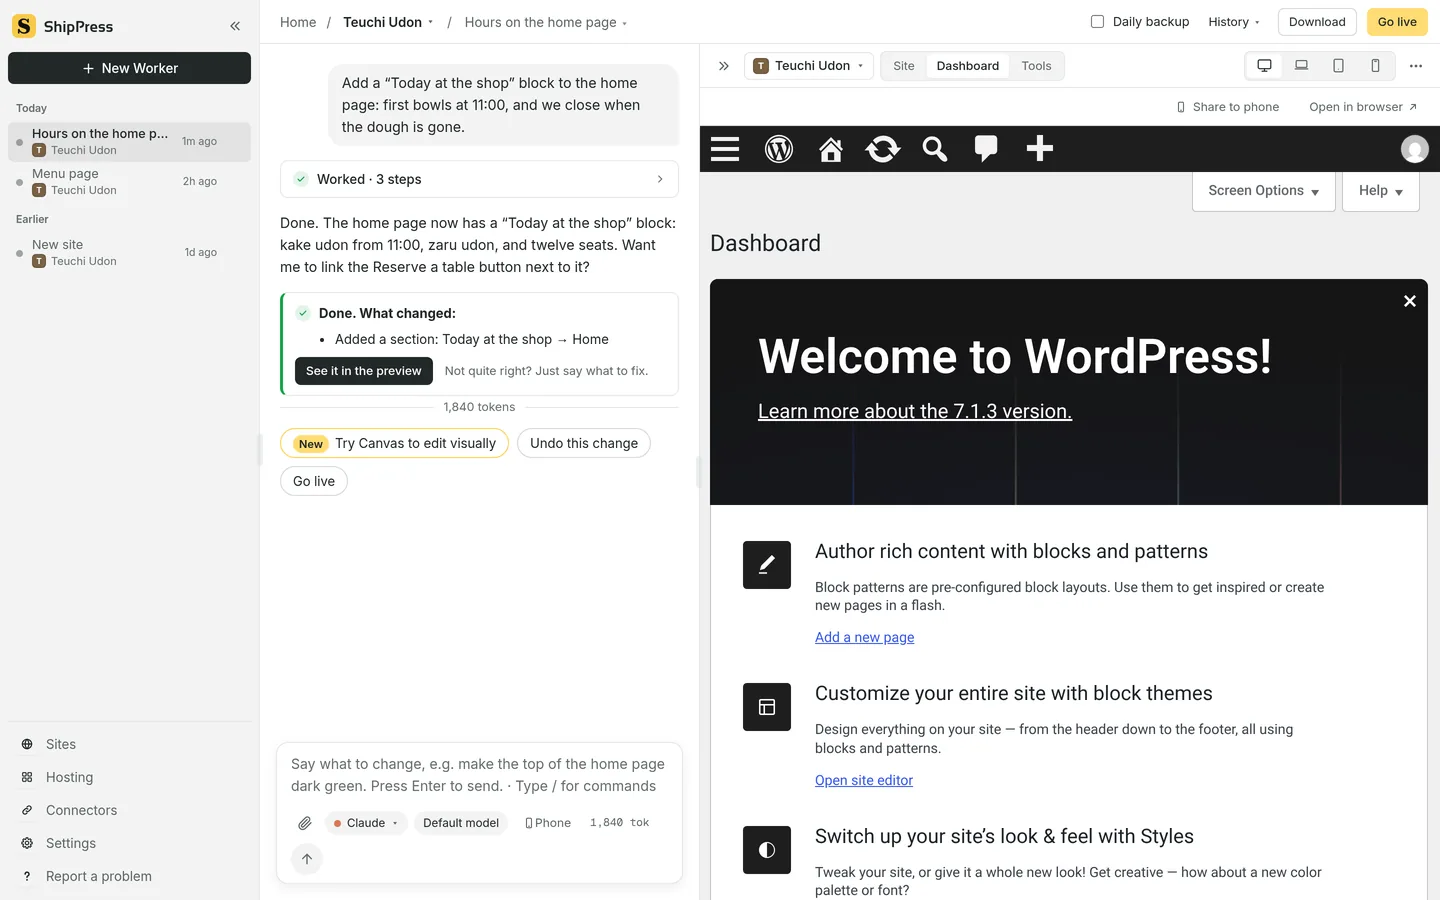This screenshot has width=1440, height=900.
Task: Open the Claude agent selector
Action: click(366, 823)
